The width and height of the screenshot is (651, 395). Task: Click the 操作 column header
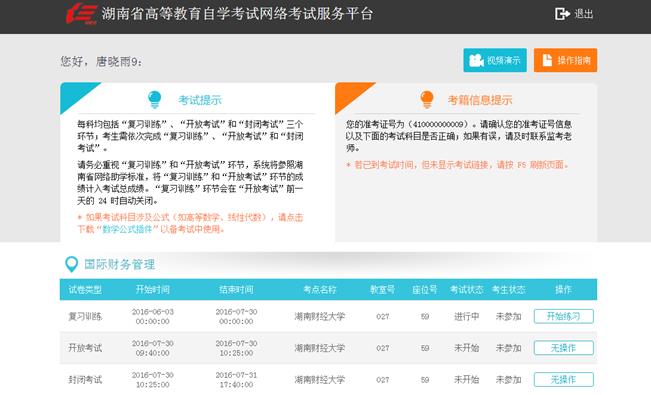coord(563,290)
